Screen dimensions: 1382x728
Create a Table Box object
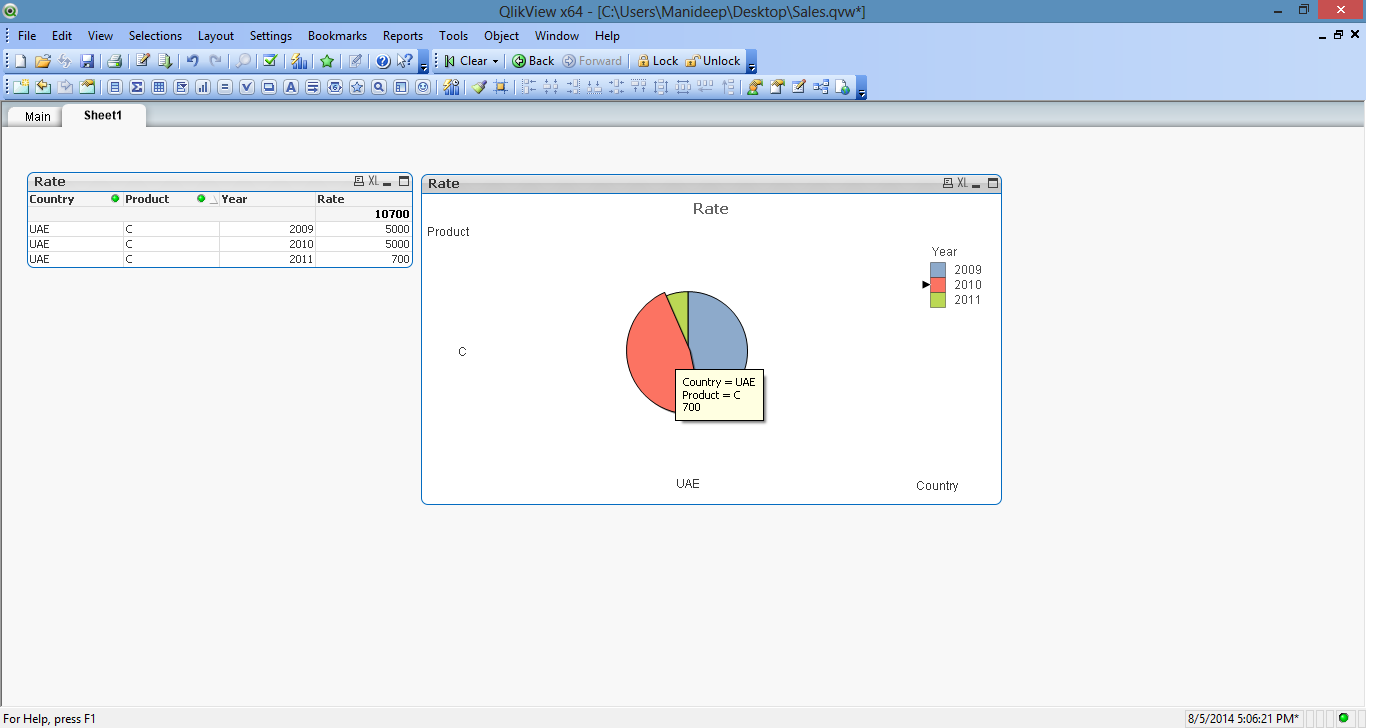159,87
